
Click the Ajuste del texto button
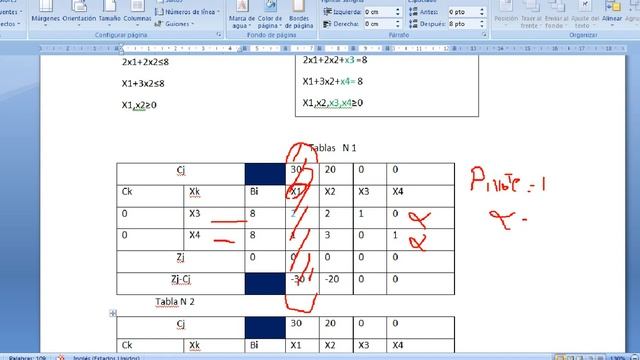(584, 14)
